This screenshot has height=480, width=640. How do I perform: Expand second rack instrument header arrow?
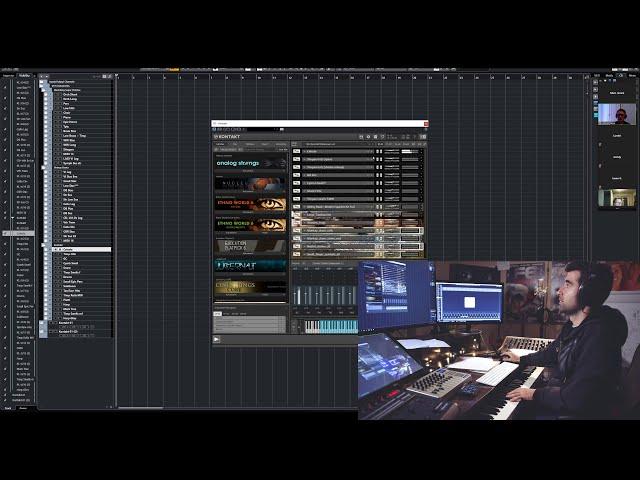click(304, 159)
